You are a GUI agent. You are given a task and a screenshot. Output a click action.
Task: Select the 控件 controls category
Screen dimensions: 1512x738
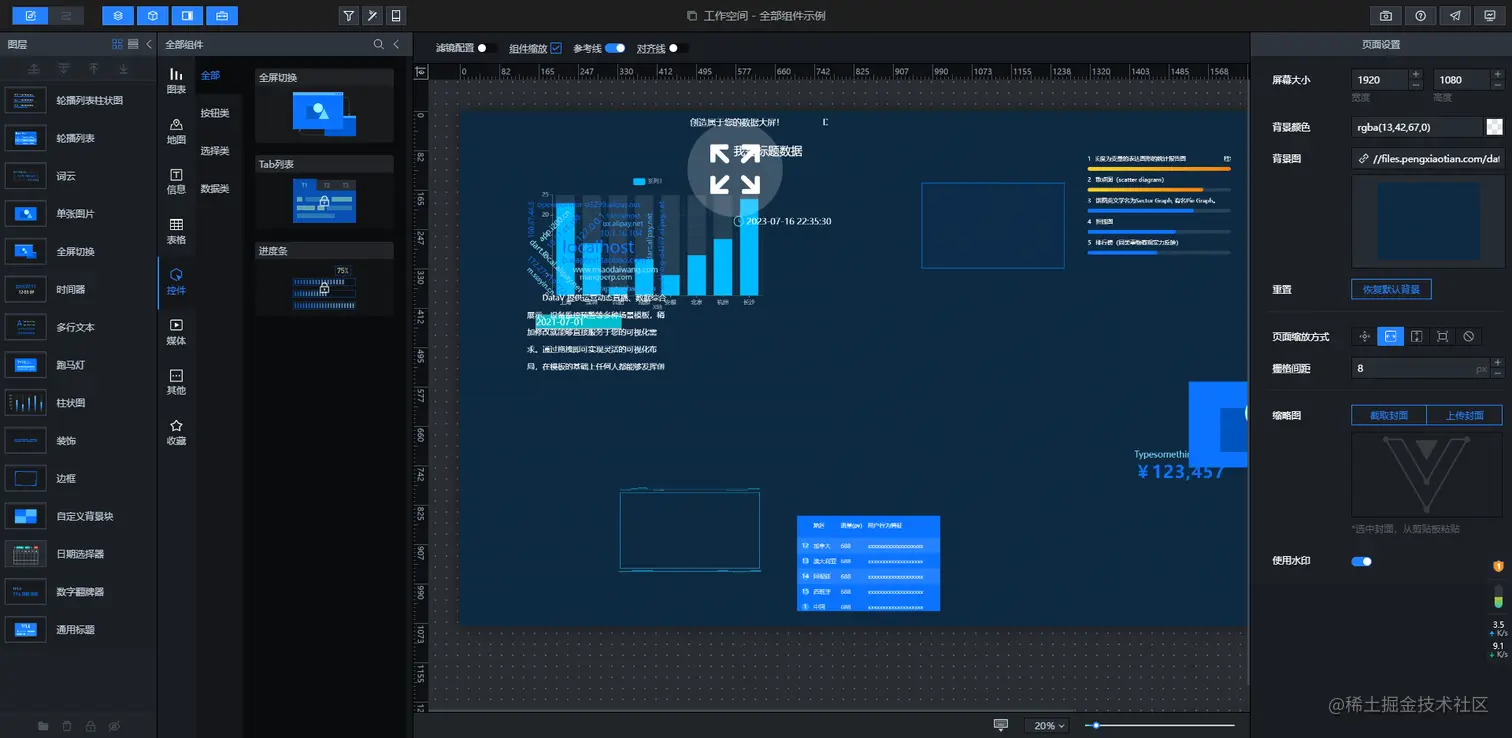(176, 281)
